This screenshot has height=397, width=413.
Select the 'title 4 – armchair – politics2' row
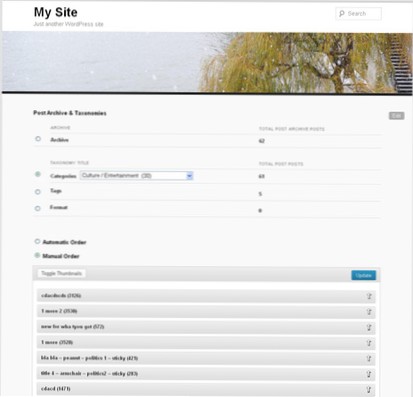[206, 374]
